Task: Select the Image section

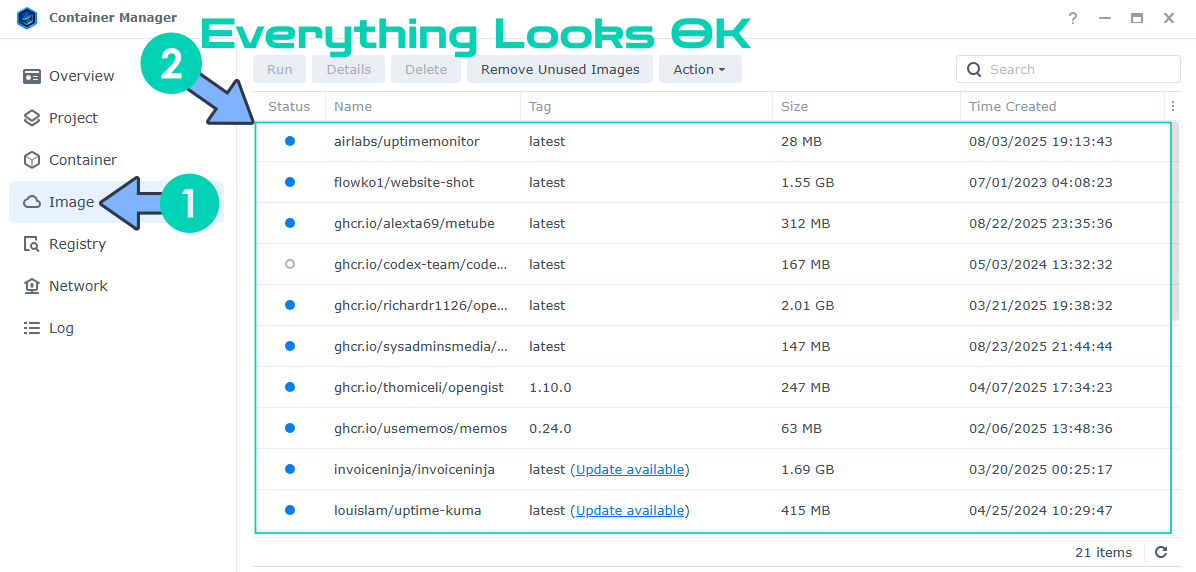Action: (116, 202)
